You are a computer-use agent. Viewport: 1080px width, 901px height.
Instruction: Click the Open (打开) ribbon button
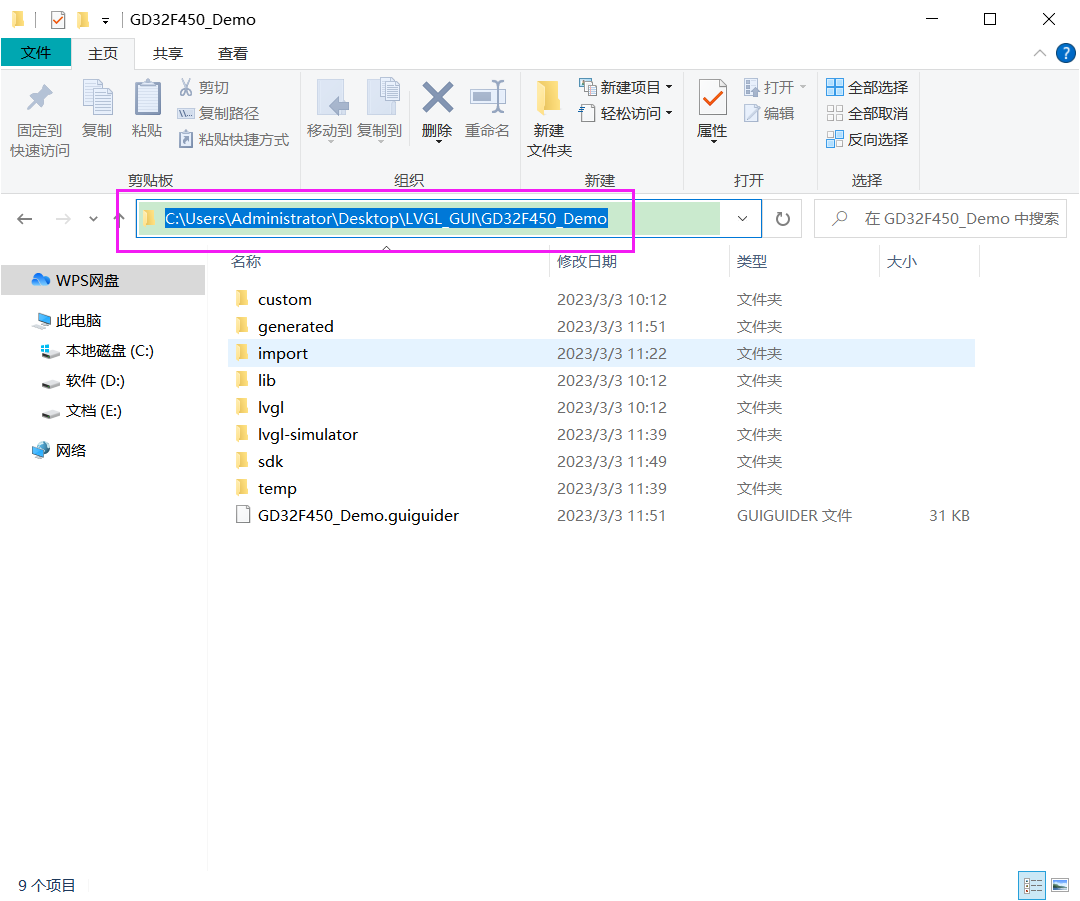coord(775,87)
